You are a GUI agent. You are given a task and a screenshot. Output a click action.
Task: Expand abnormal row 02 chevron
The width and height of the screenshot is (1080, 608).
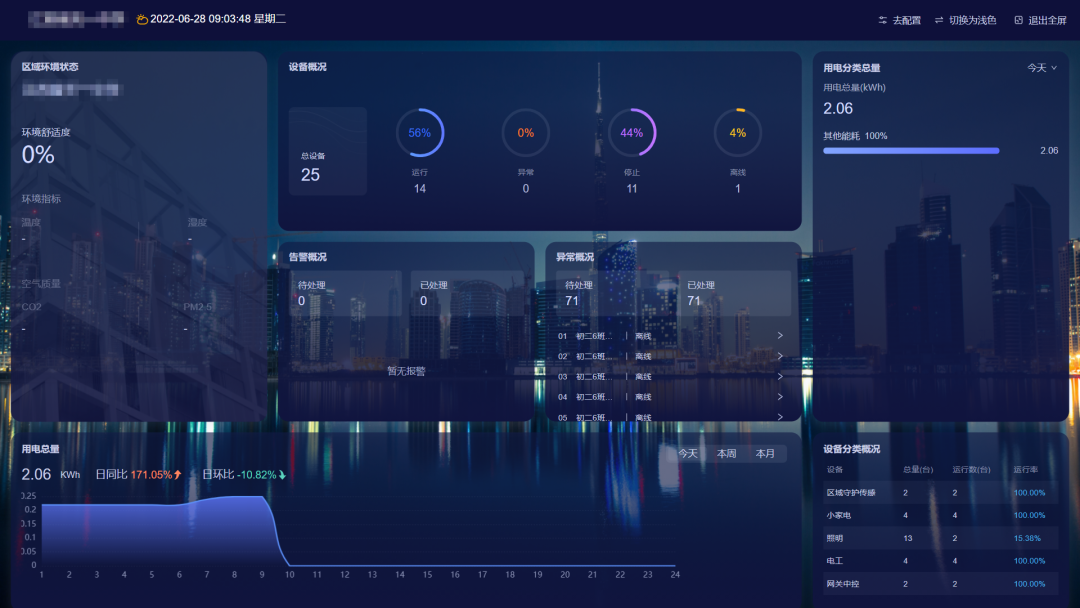[x=780, y=356]
